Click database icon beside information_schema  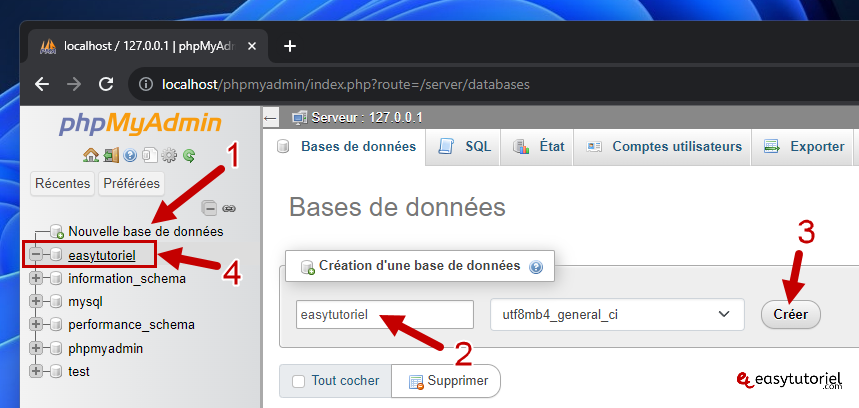pos(56,278)
